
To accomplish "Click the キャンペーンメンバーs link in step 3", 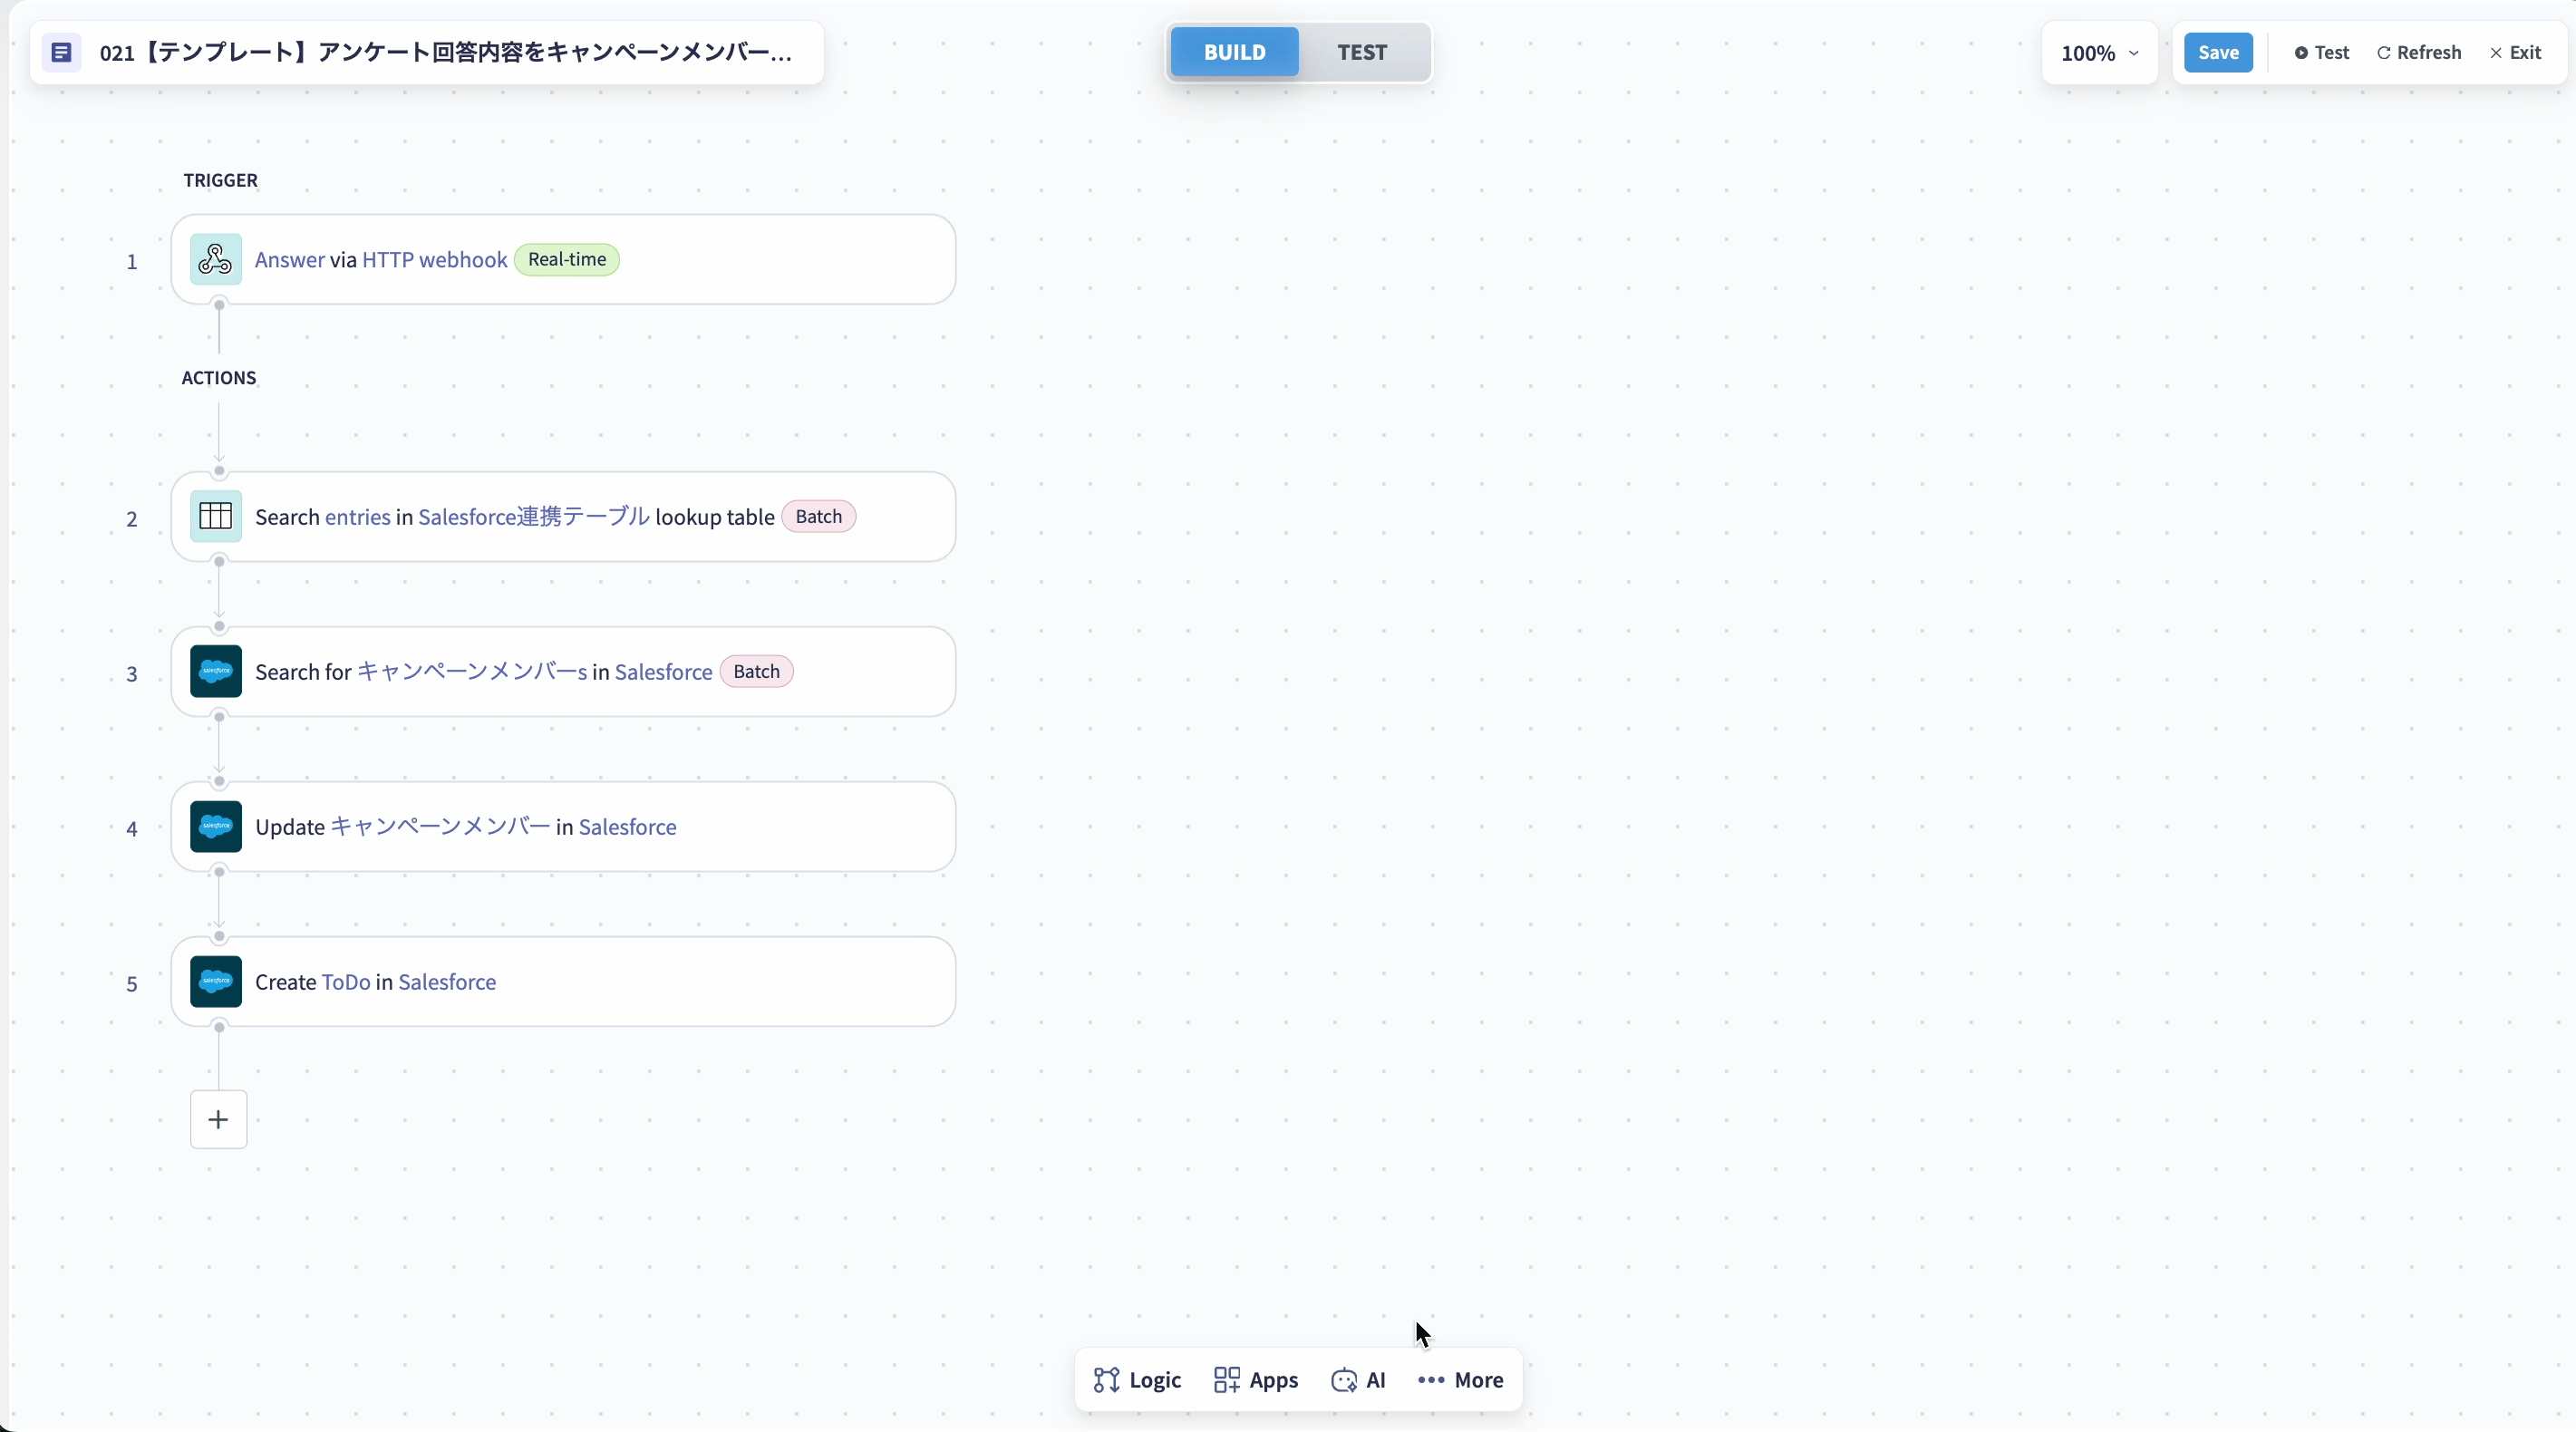I will (x=472, y=672).
